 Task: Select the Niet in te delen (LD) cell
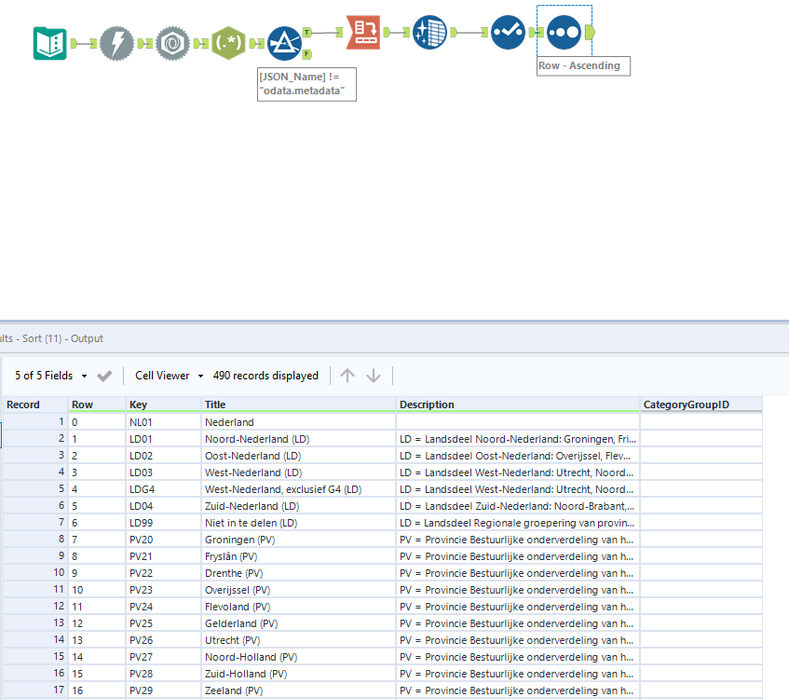click(x=298, y=523)
